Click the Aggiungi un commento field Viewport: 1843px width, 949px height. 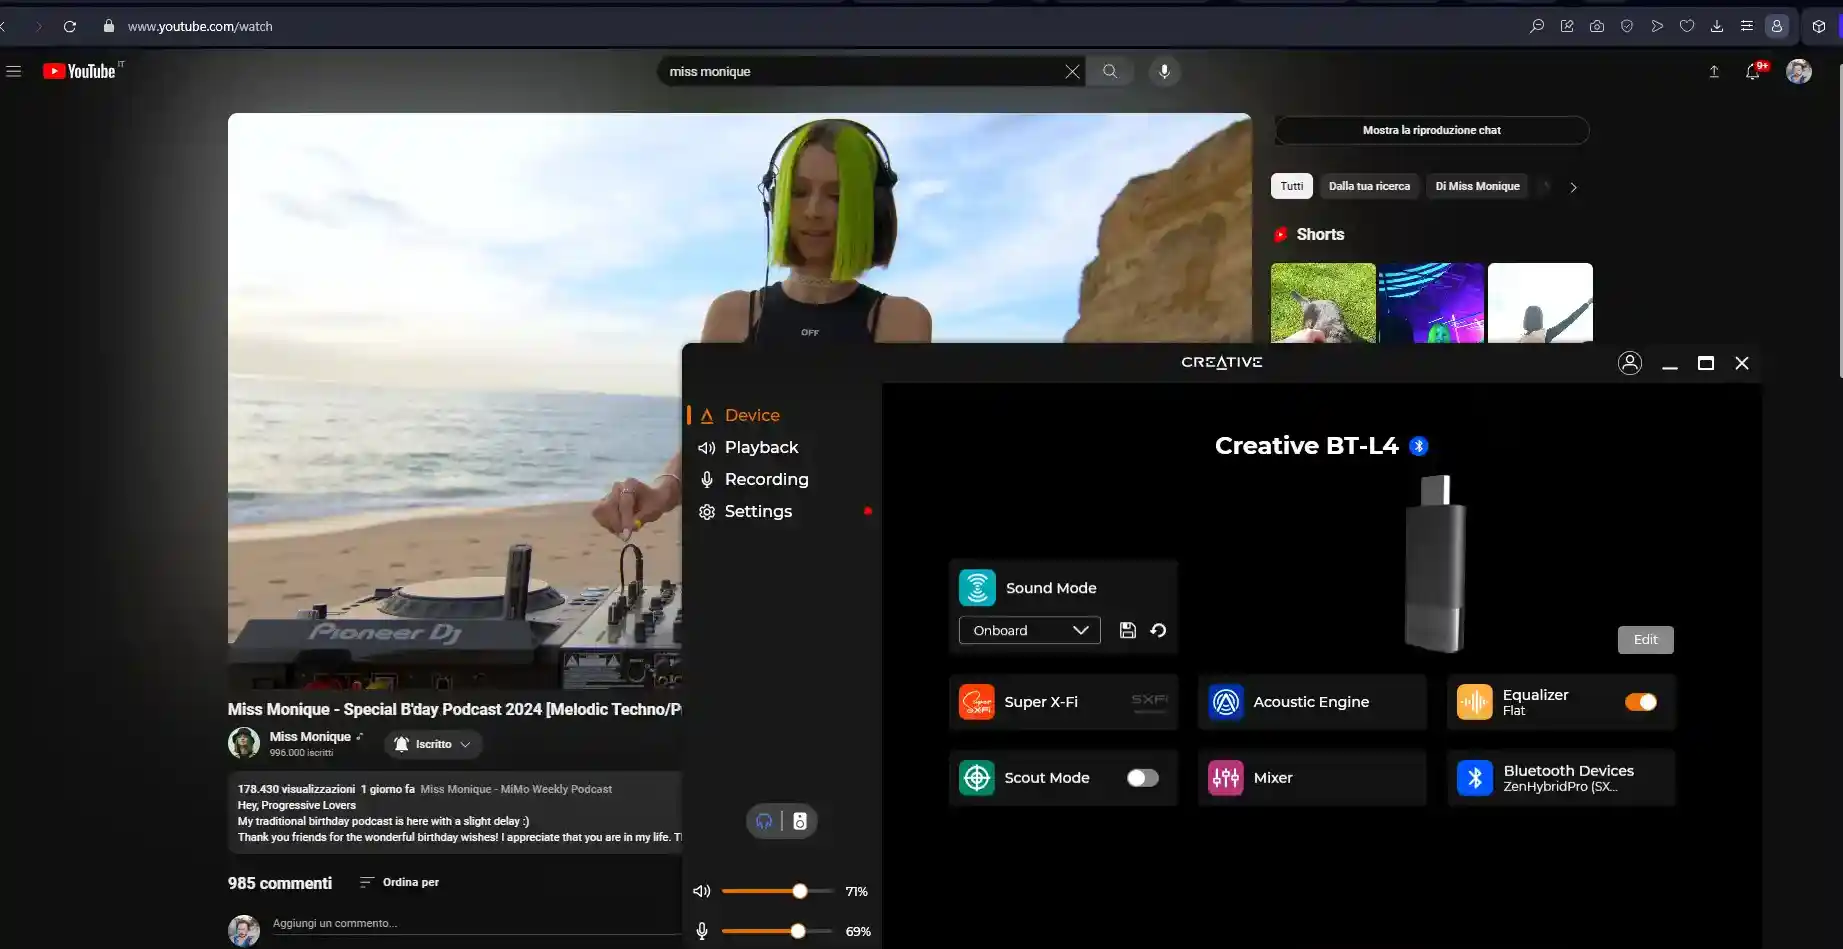coord(476,924)
